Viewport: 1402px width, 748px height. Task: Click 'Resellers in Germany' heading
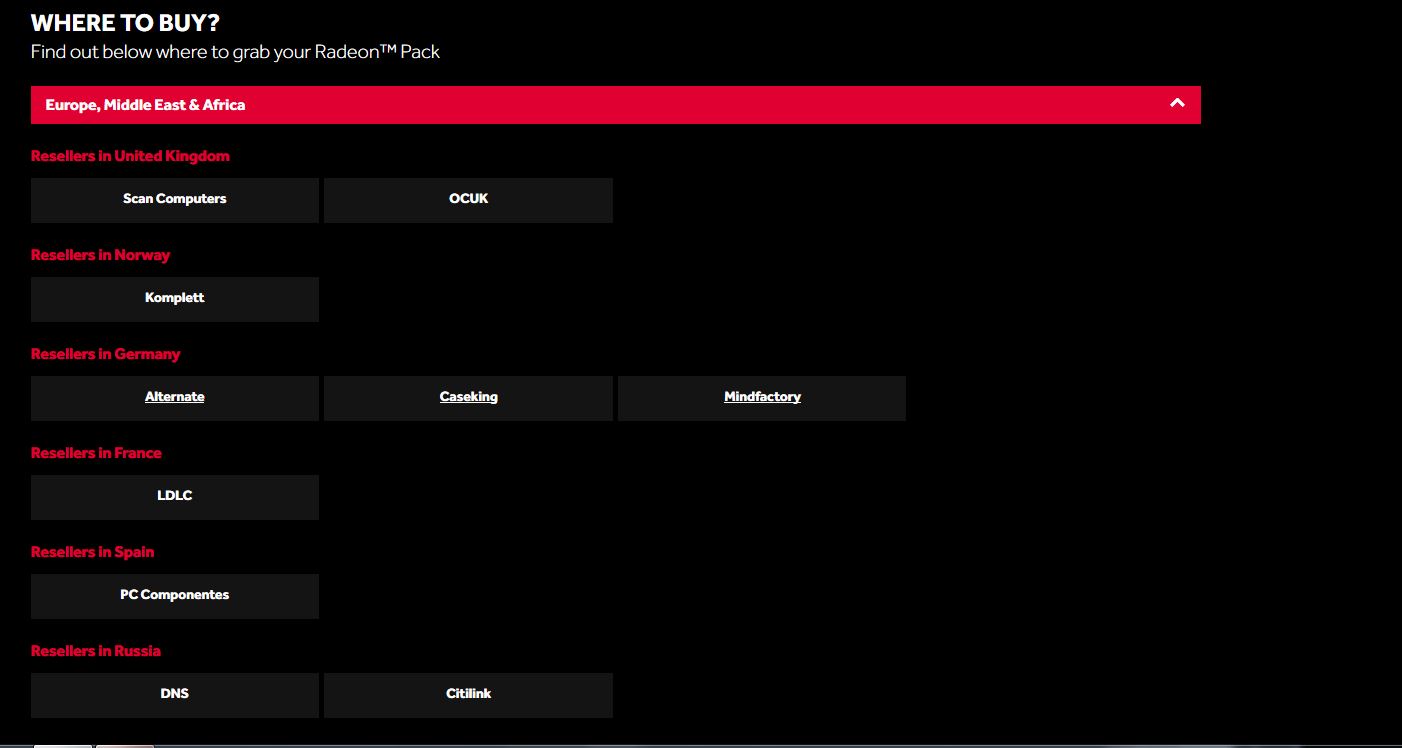point(105,354)
